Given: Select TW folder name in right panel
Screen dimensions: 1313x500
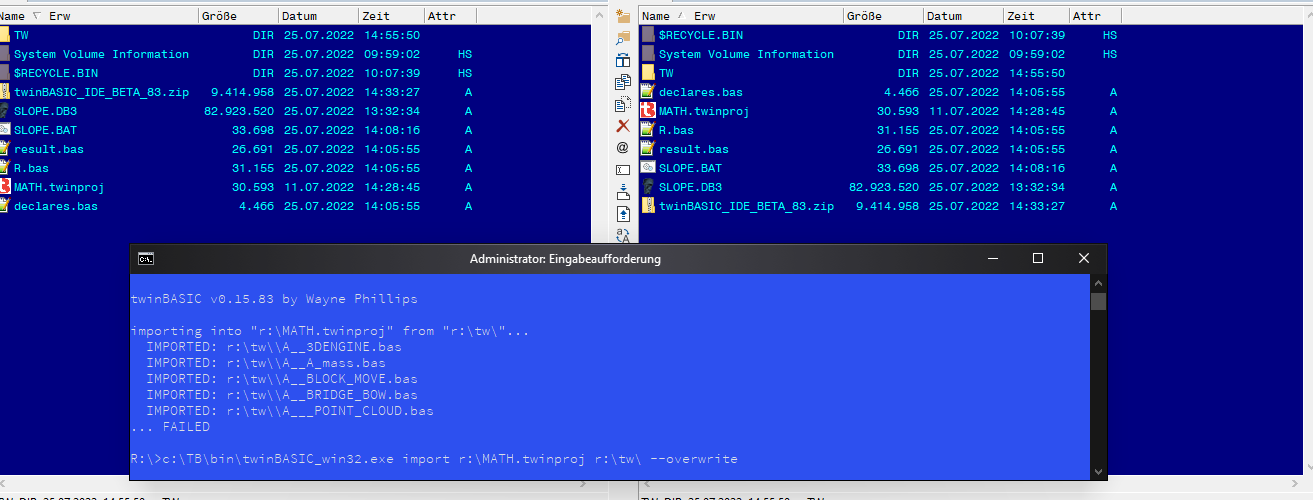Looking at the screenshot, I should coord(666,73).
